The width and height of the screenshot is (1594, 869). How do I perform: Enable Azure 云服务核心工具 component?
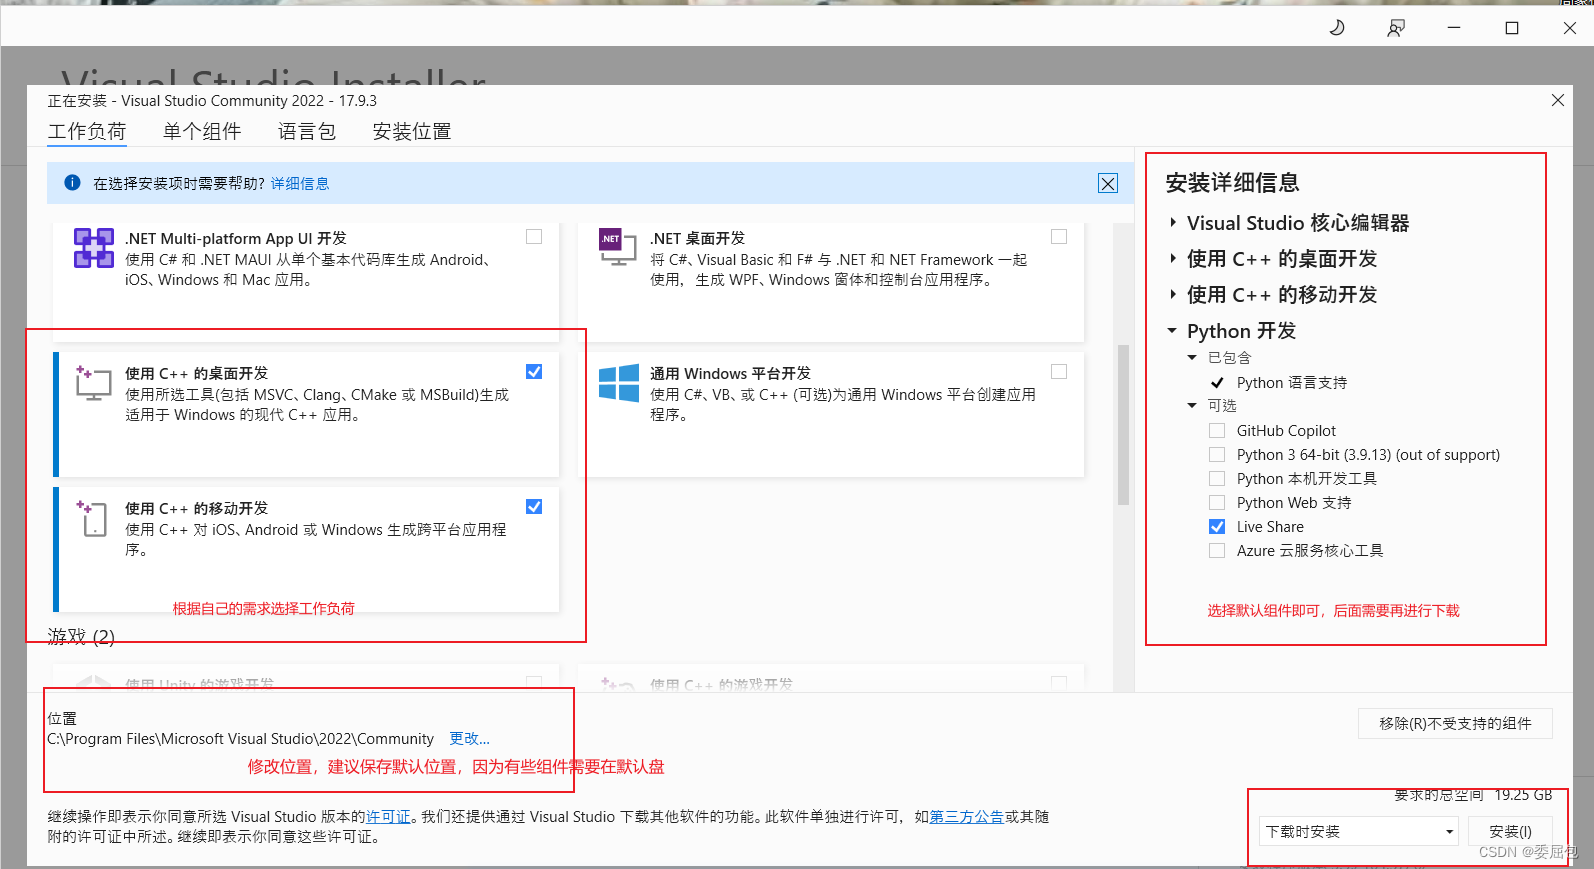pyautogui.click(x=1217, y=551)
